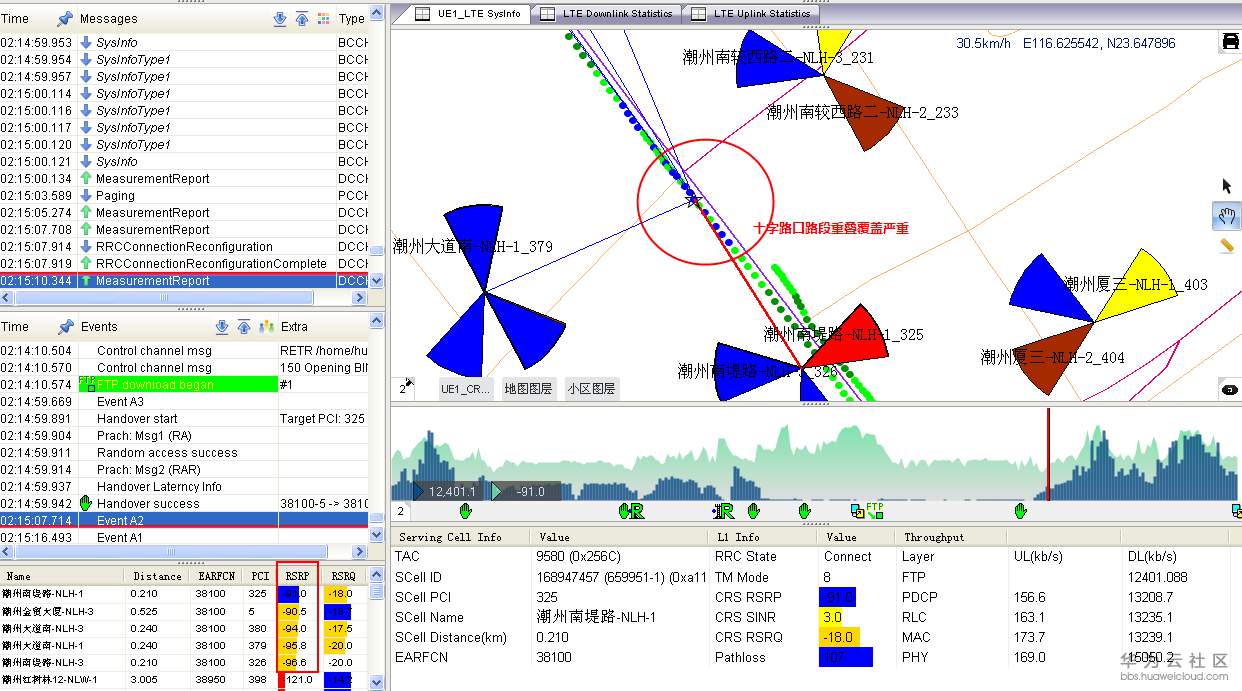
Task: Click the down arrow icon in Events header
Action: tap(223, 326)
